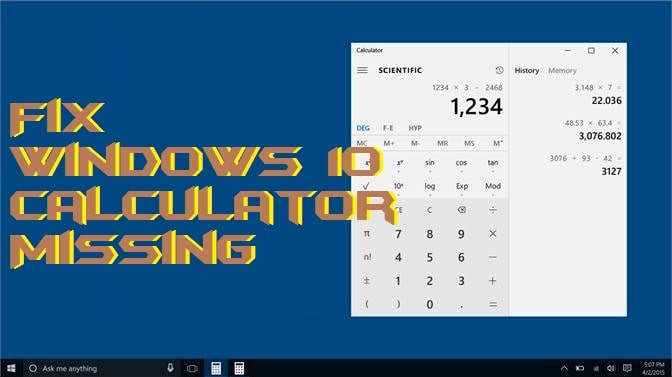Click the number 2 key
672x377 pixels.
(429, 281)
